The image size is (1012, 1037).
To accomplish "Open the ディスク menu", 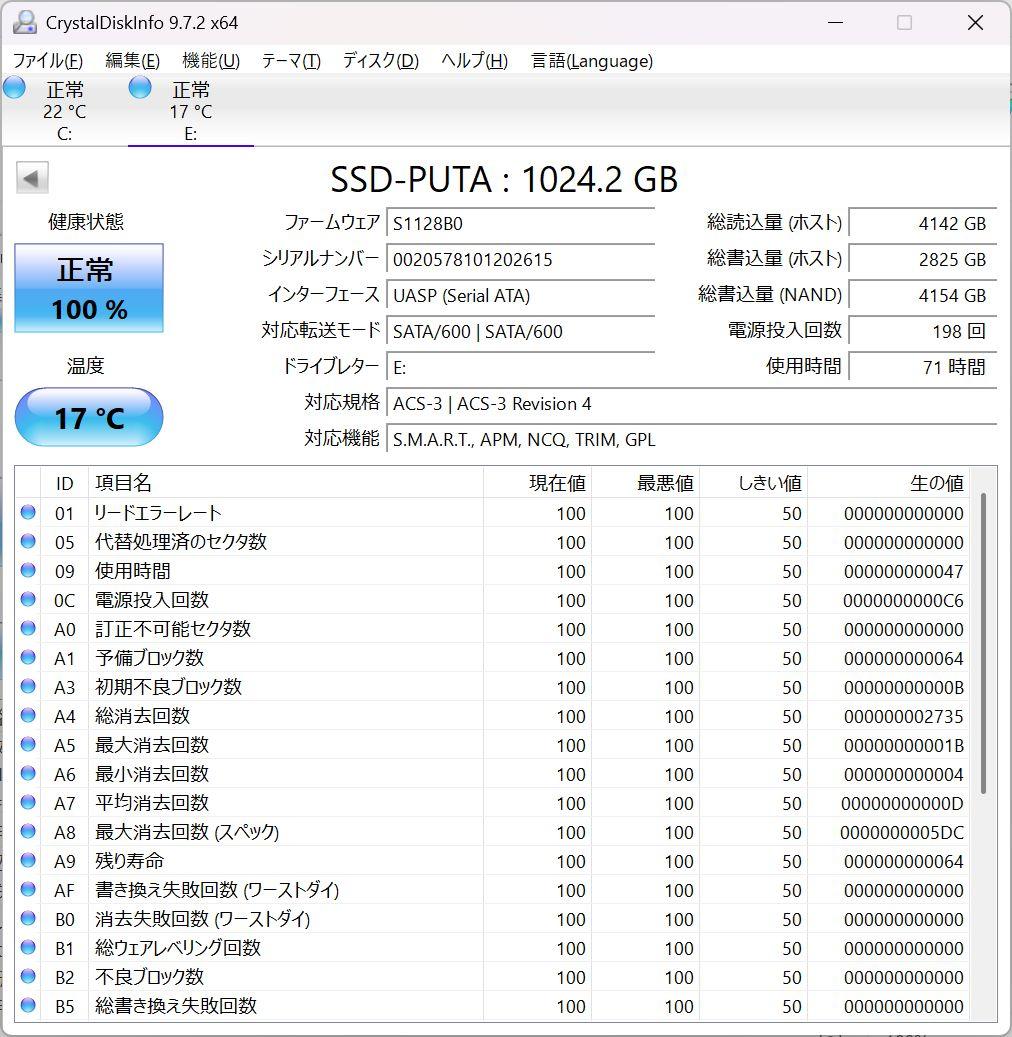I will pos(378,61).
